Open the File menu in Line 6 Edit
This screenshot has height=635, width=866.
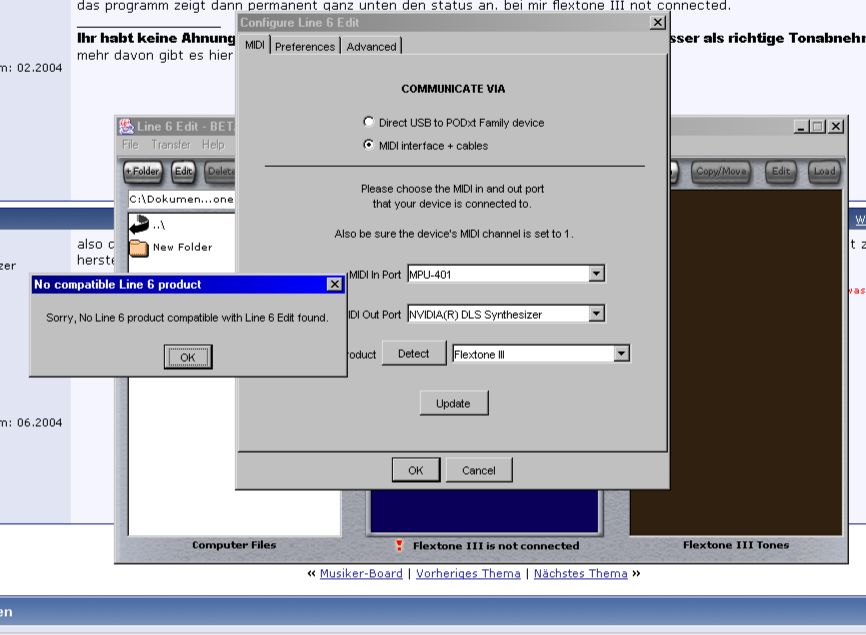130,145
